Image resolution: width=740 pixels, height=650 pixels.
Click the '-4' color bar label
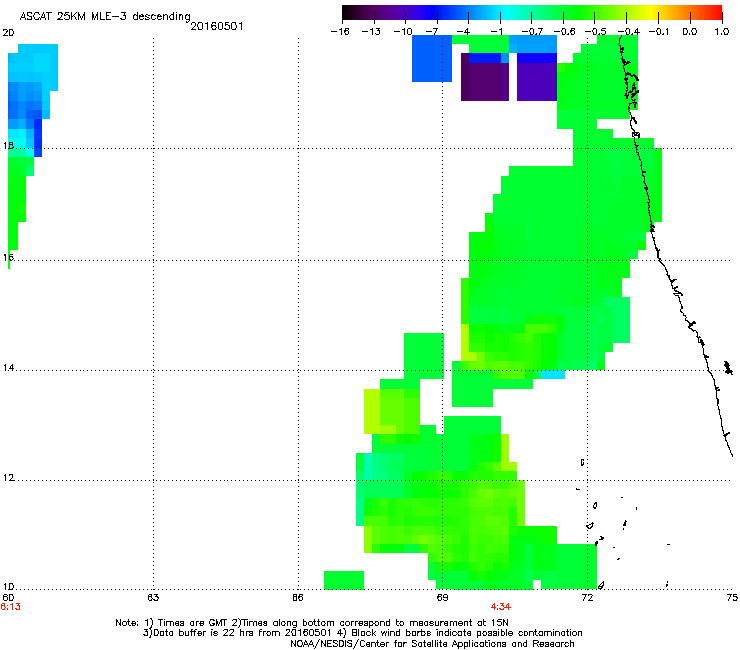tap(463, 32)
